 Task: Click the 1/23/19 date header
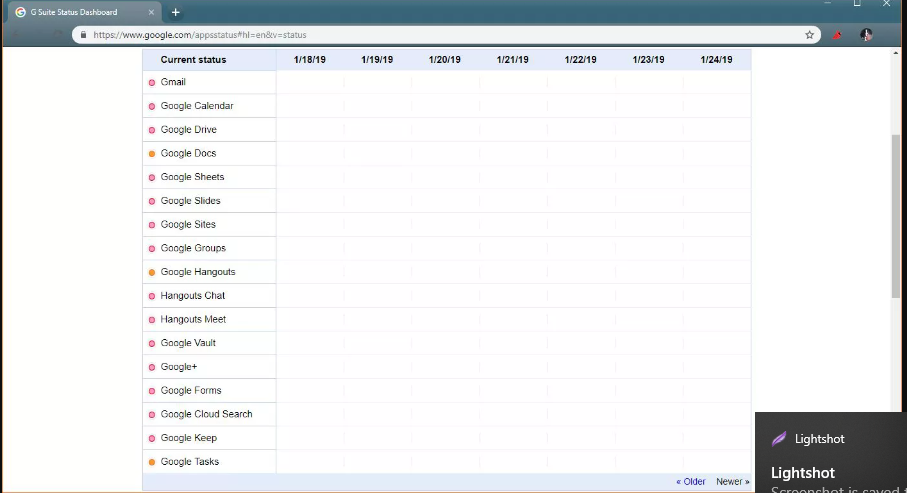tap(648, 60)
